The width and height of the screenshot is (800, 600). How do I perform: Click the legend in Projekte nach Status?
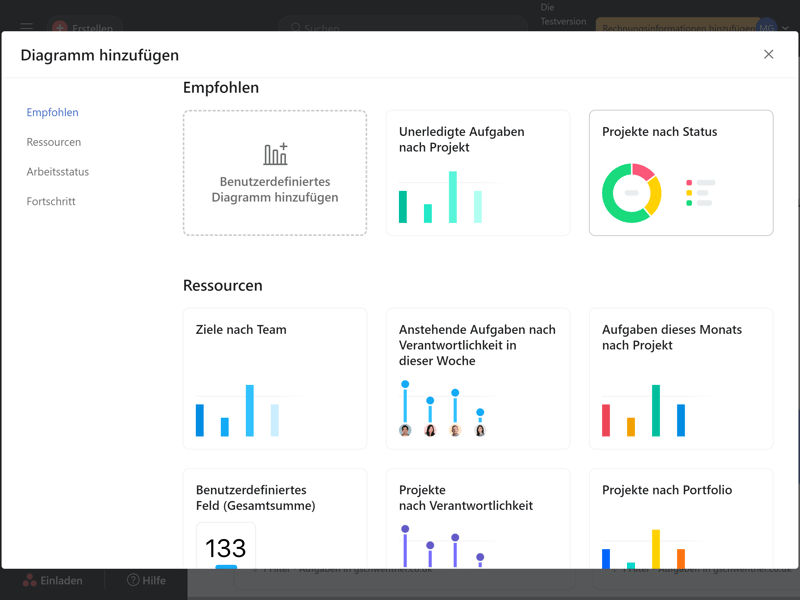click(x=701, y=193)
